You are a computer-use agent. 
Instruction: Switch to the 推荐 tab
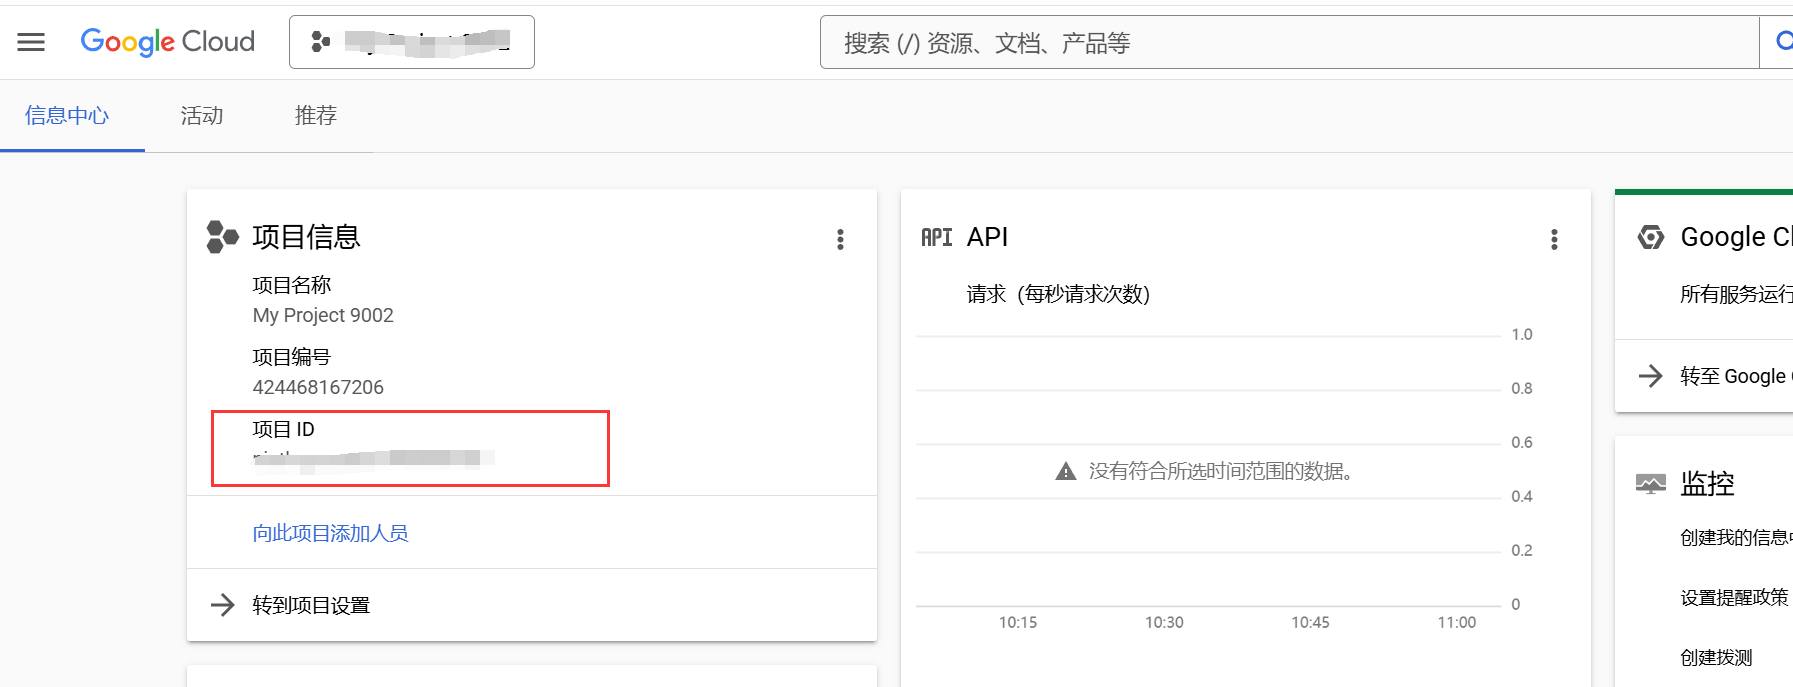[316, 116]
